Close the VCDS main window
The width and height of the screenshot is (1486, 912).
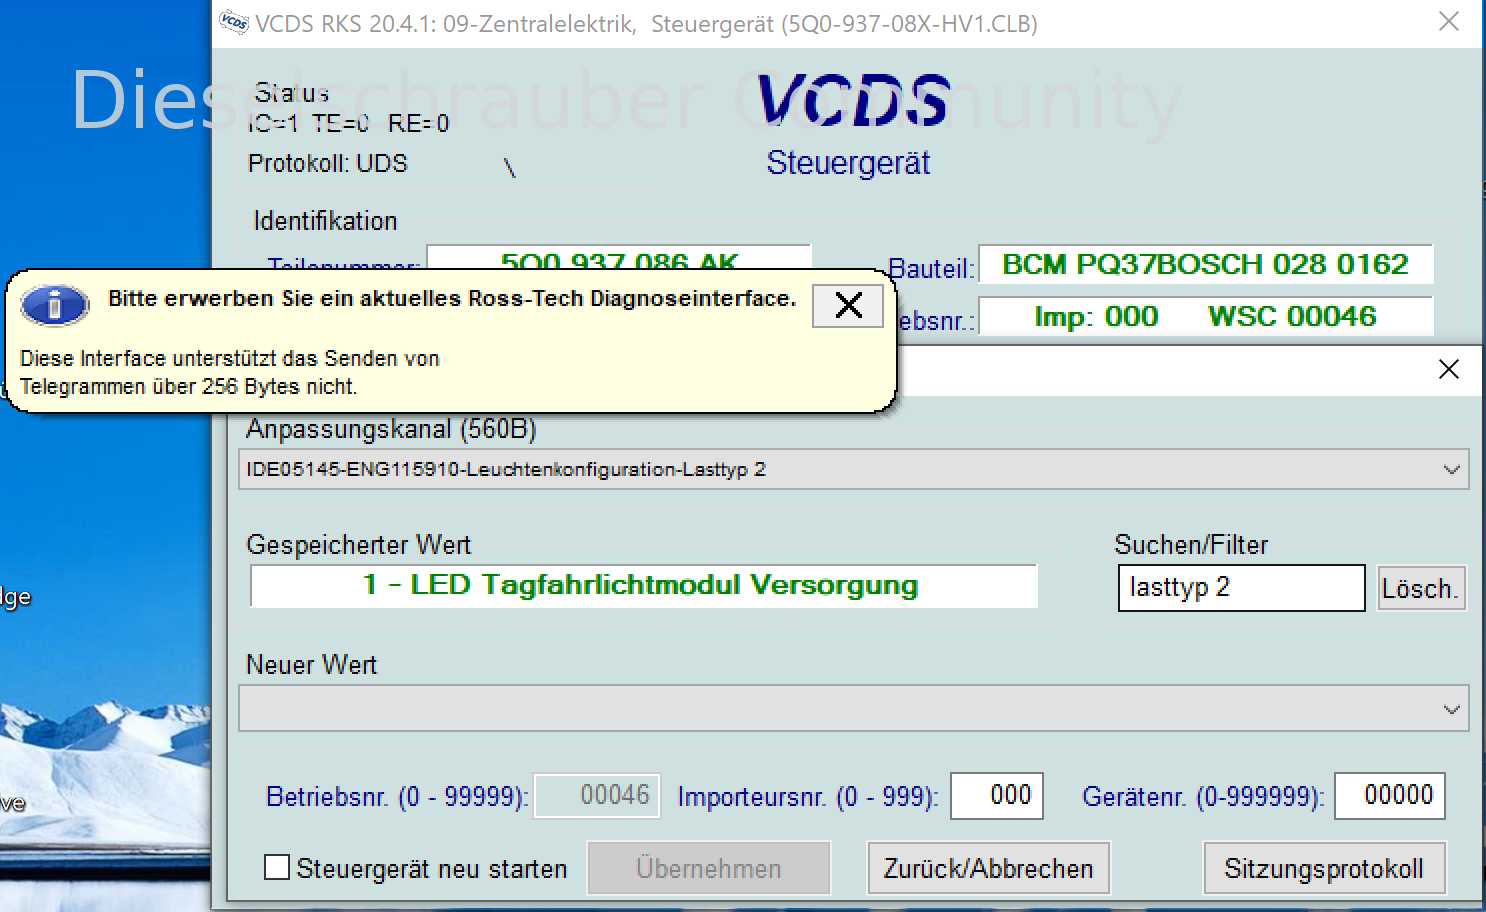pos(1449,21)
